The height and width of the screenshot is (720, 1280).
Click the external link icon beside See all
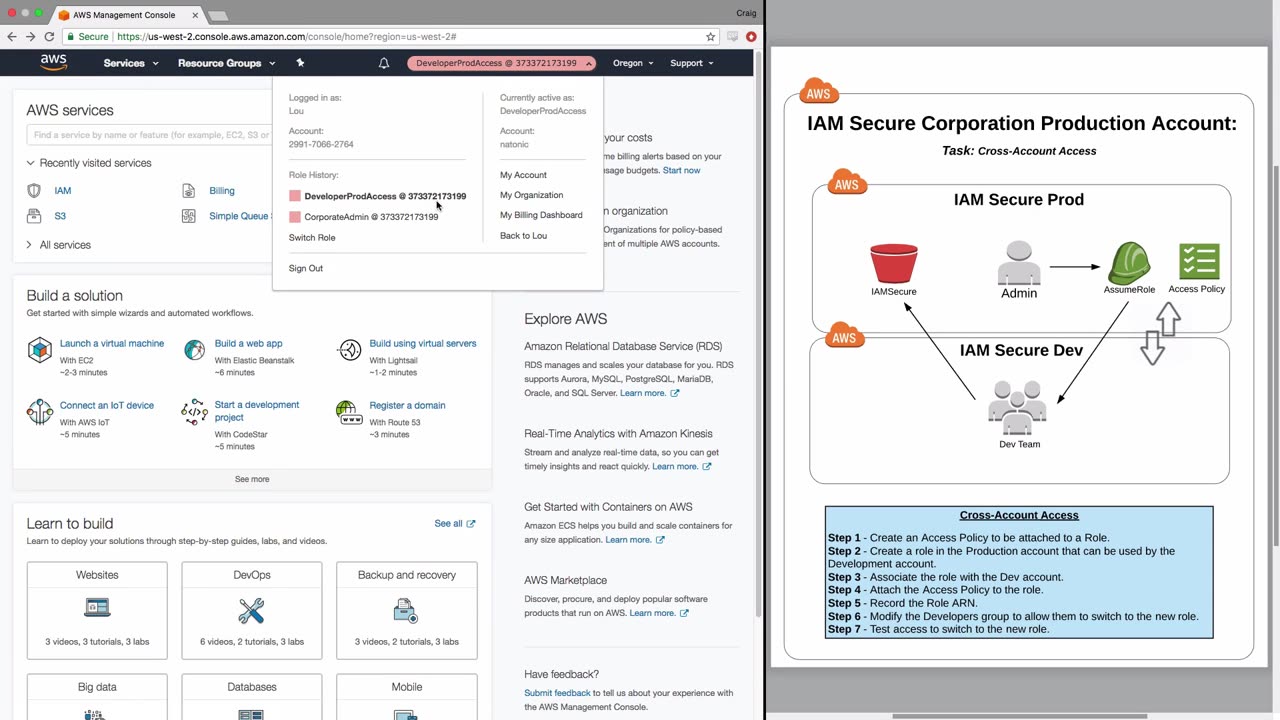471,524
